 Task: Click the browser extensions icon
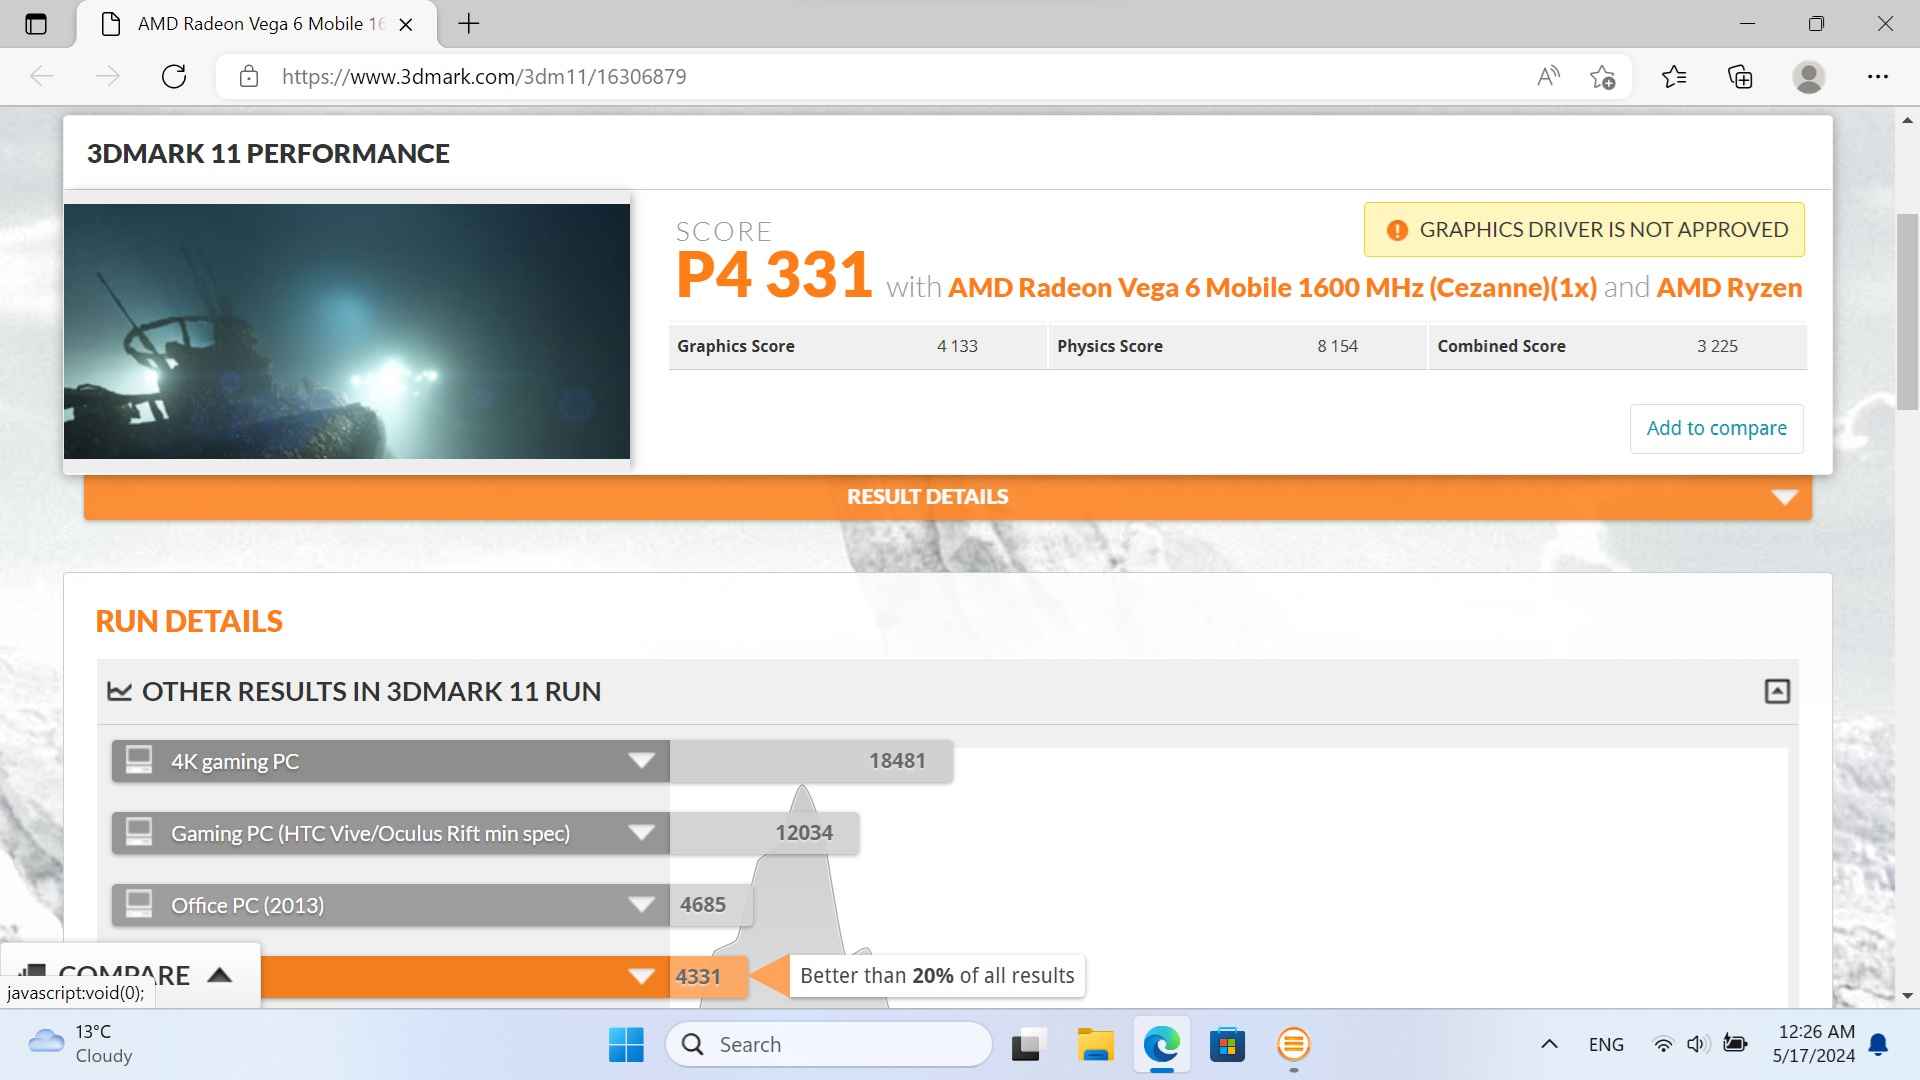tap(1742, 75)
